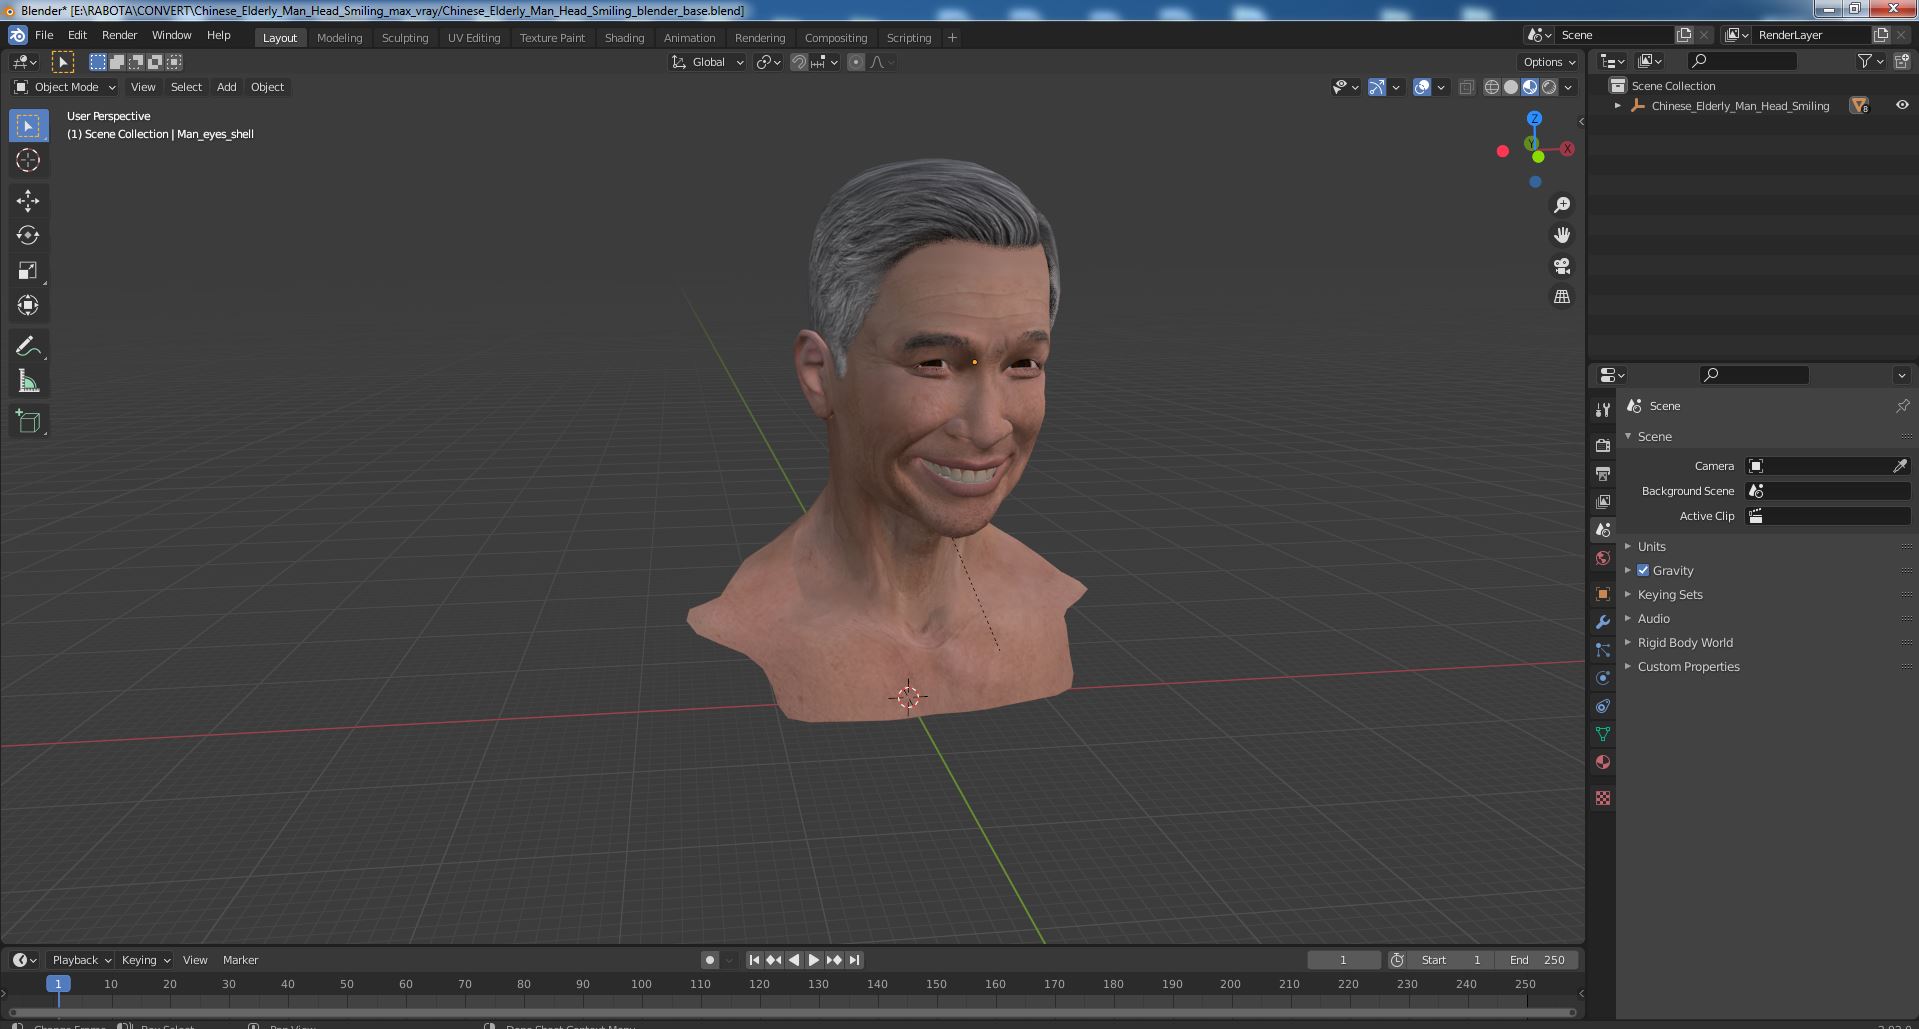
Task: Open the viewport Add menu
Action: click(227, 87)
